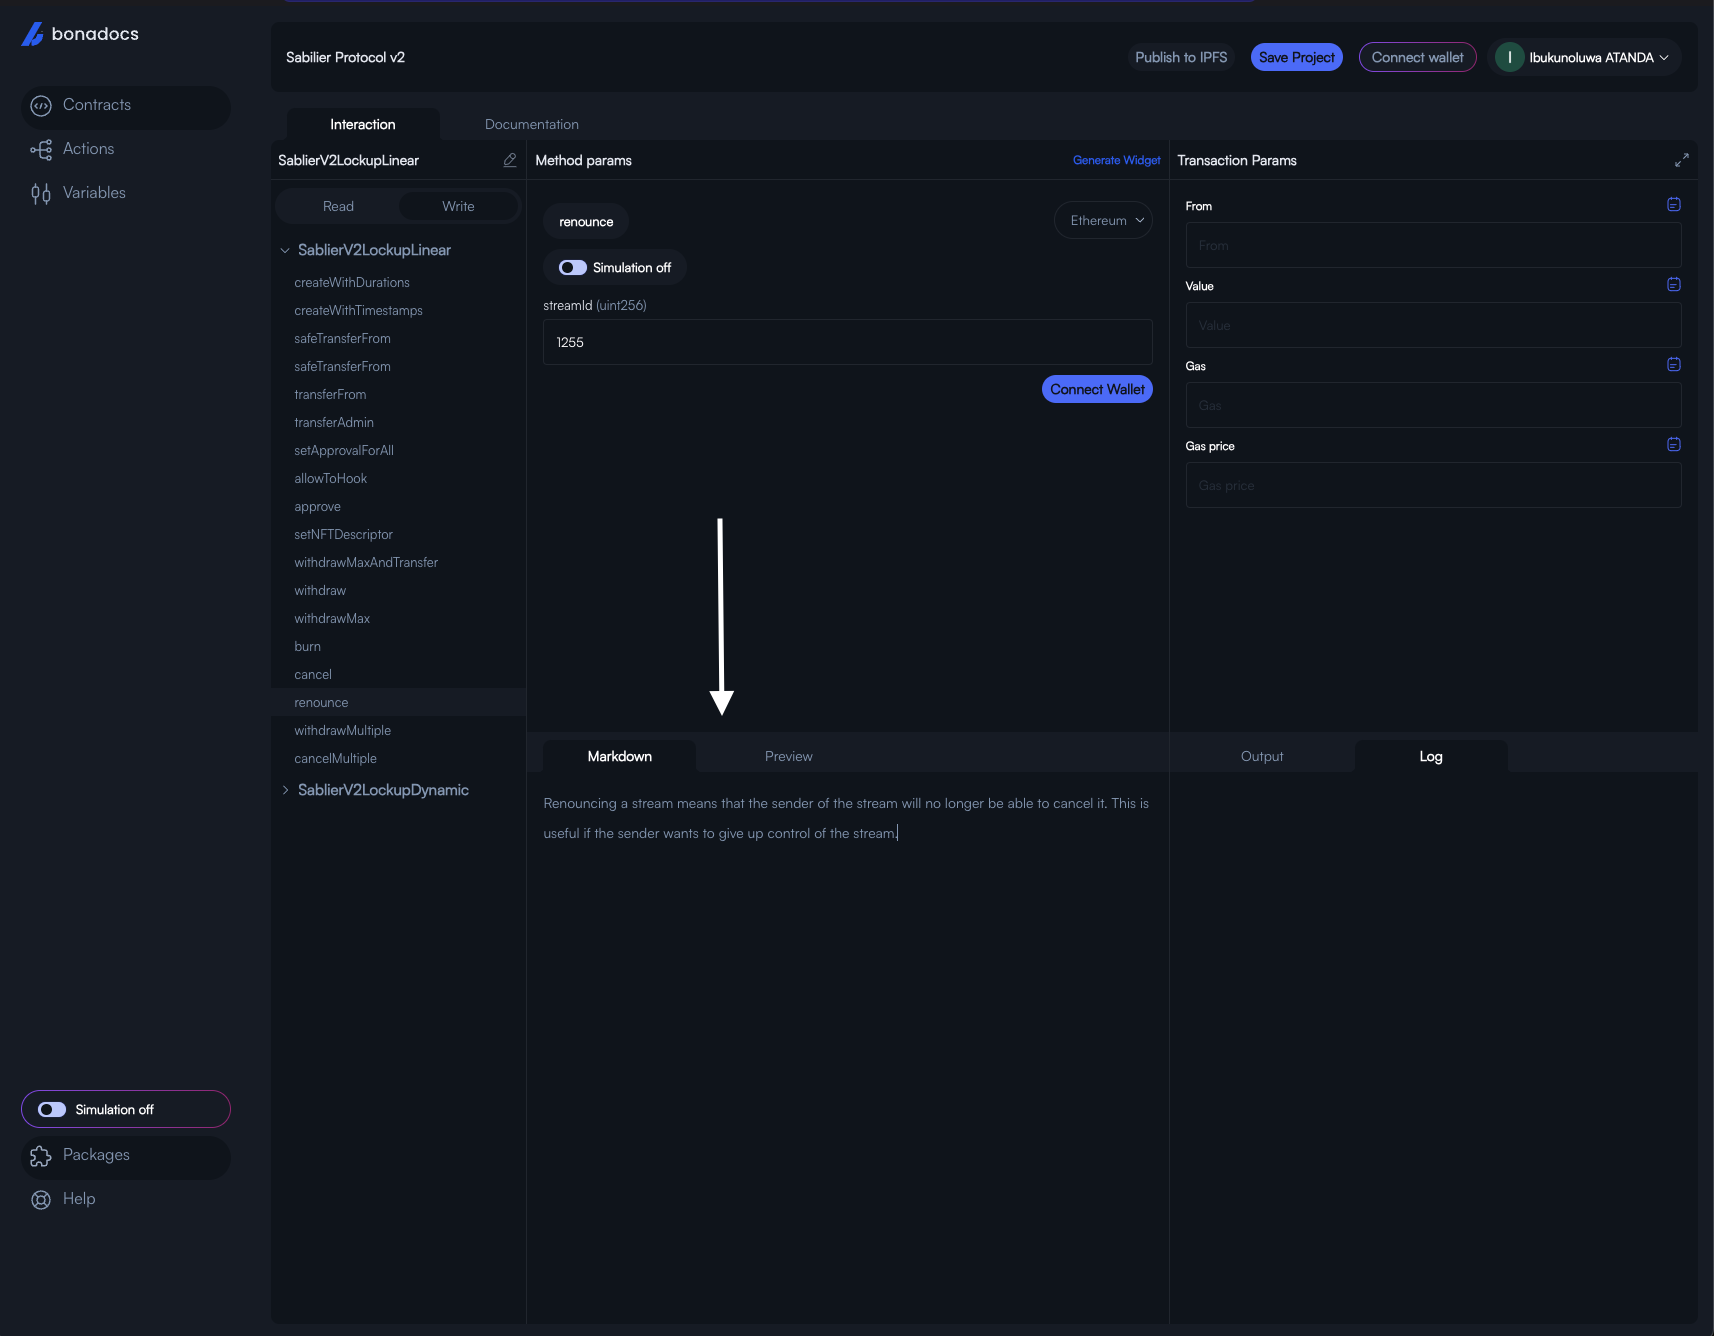1714x1336 pixels.
Task: Toggle the sidebar Simulation off switch
Action: pyautogui.click(x=52, y=1109)
